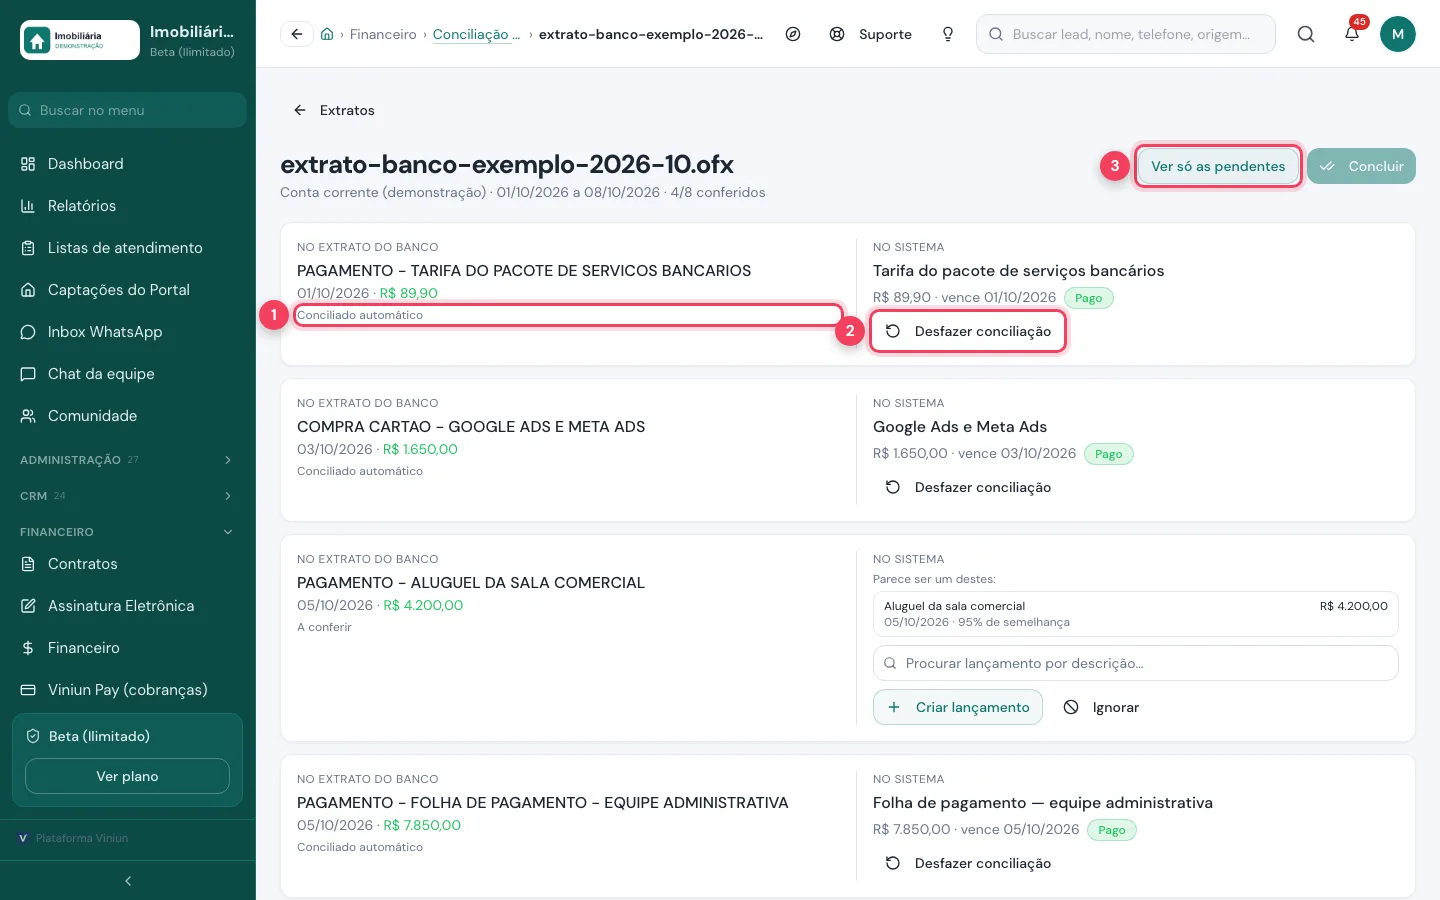Click the search magnifier button
The width and height of the screenshot is (1440, 900).
(1306, 34)
